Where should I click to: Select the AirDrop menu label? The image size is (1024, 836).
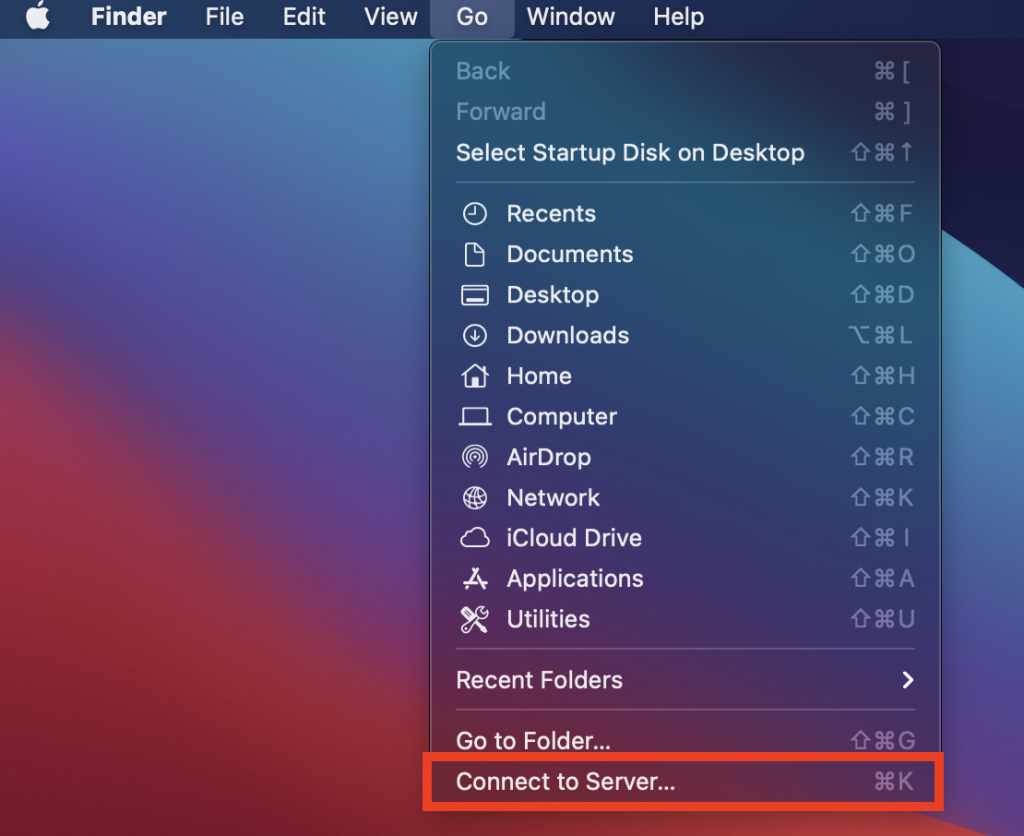pyautogui.click(x=549, y=457)
